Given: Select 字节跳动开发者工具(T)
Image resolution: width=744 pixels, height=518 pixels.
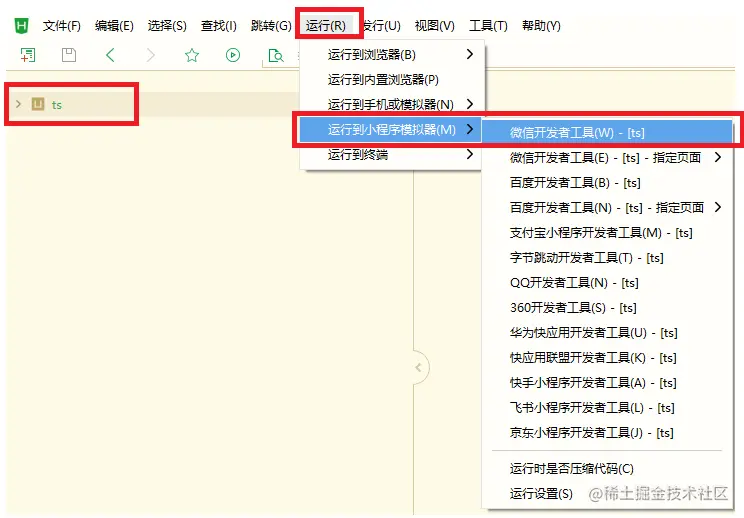Looking at the screenshot, I should point(607,258).
